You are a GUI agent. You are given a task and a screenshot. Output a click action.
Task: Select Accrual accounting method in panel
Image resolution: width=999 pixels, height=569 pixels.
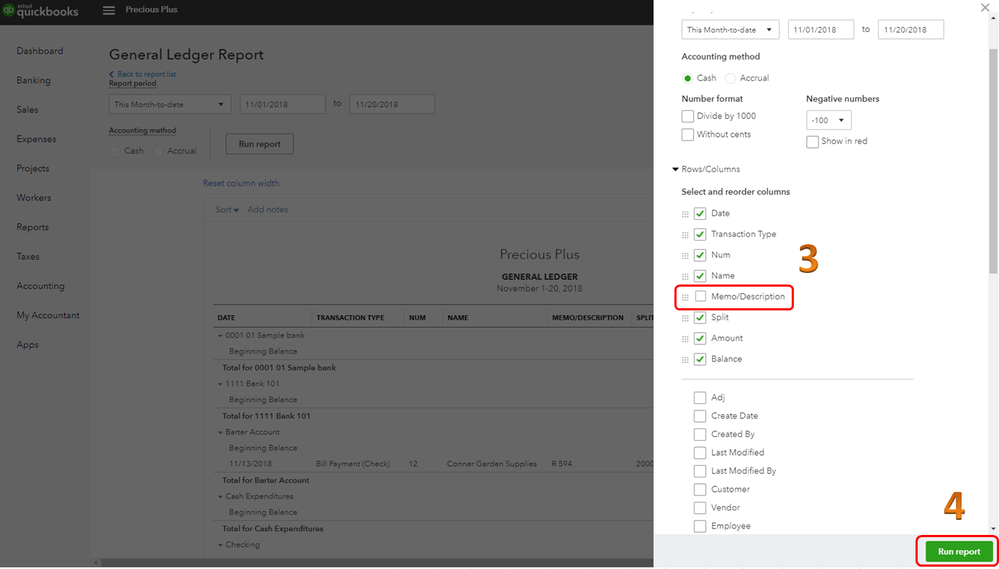[731, 78]
